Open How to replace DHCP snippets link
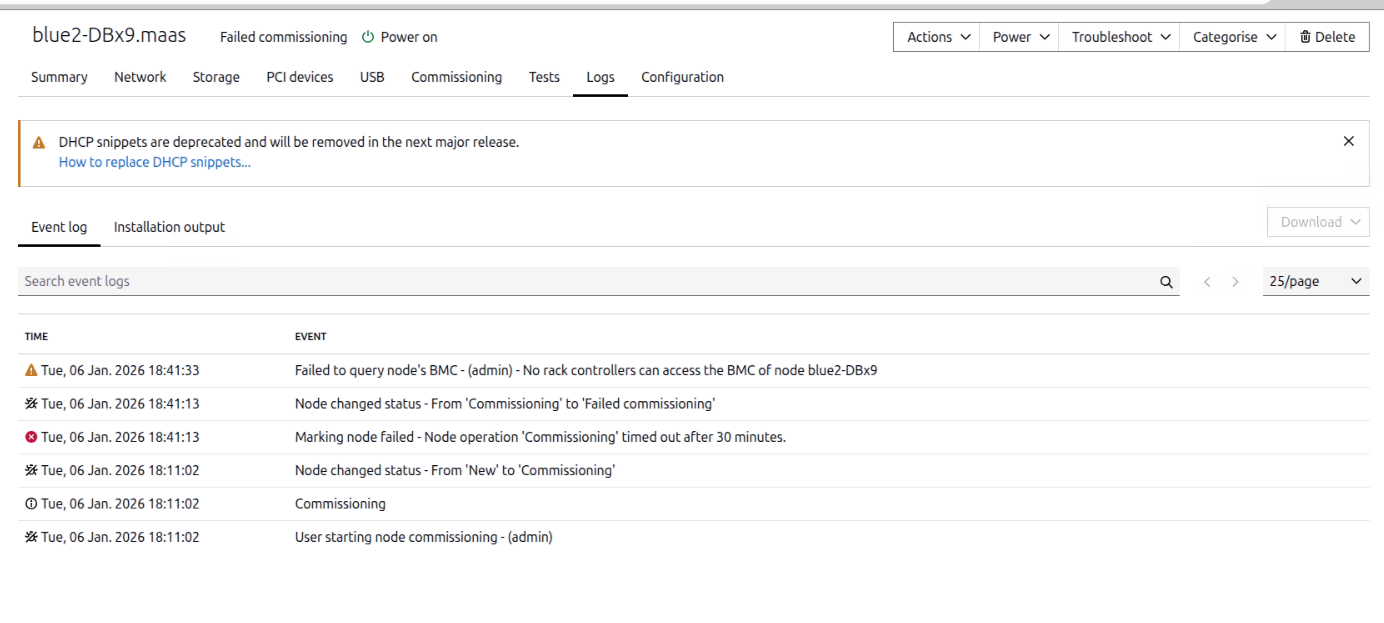The height and width of the screenshot is (623, 1384). tap(155, 162)
